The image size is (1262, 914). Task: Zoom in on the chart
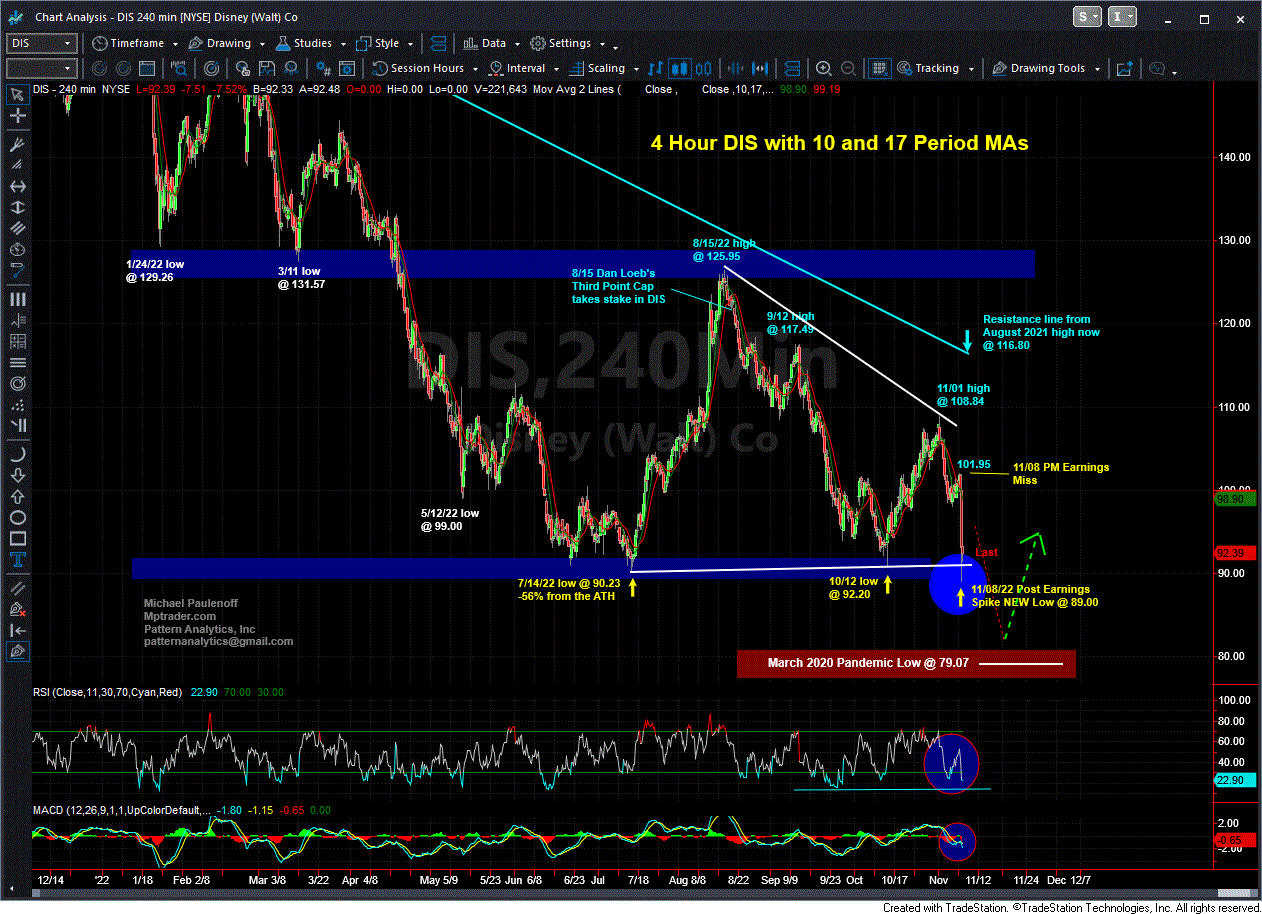coord(823,68)
